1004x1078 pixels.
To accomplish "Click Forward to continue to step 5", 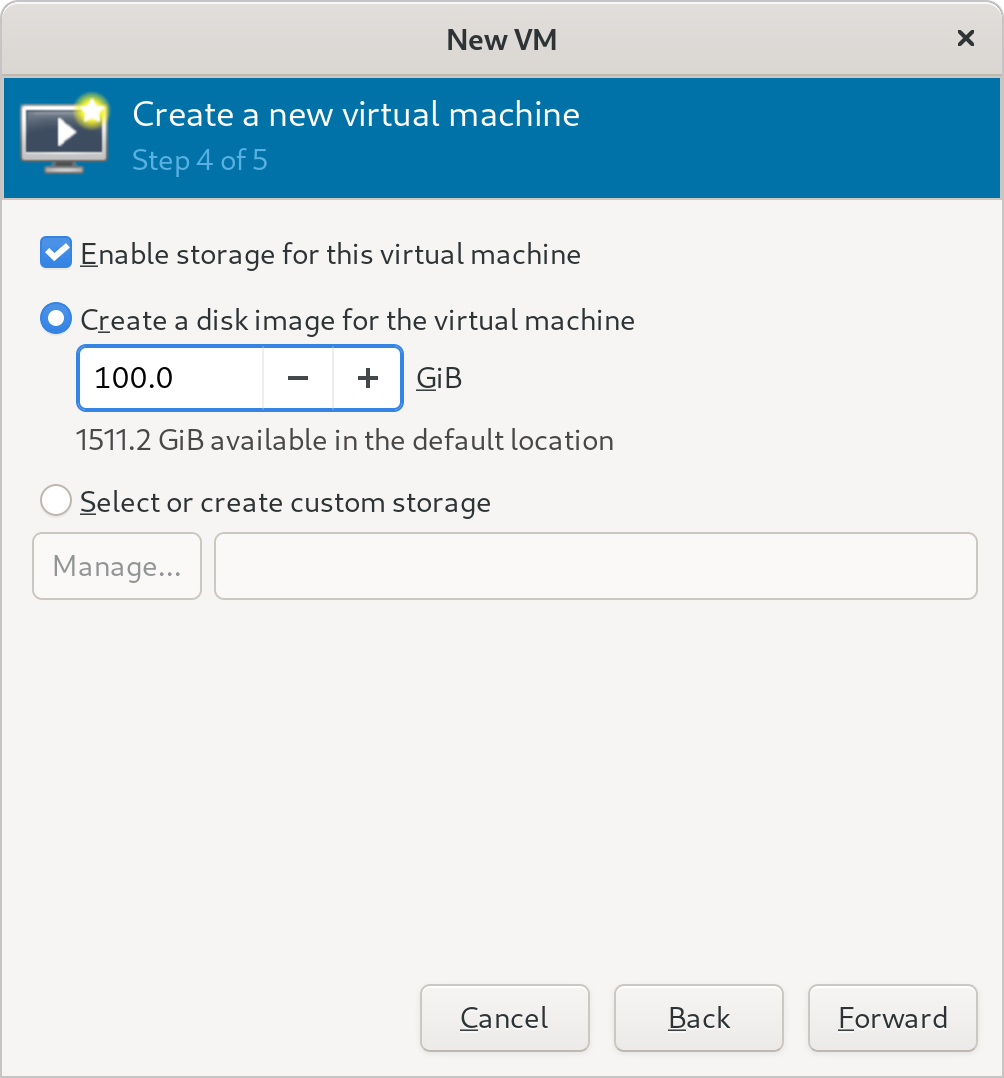I will tap(892, 1017).
